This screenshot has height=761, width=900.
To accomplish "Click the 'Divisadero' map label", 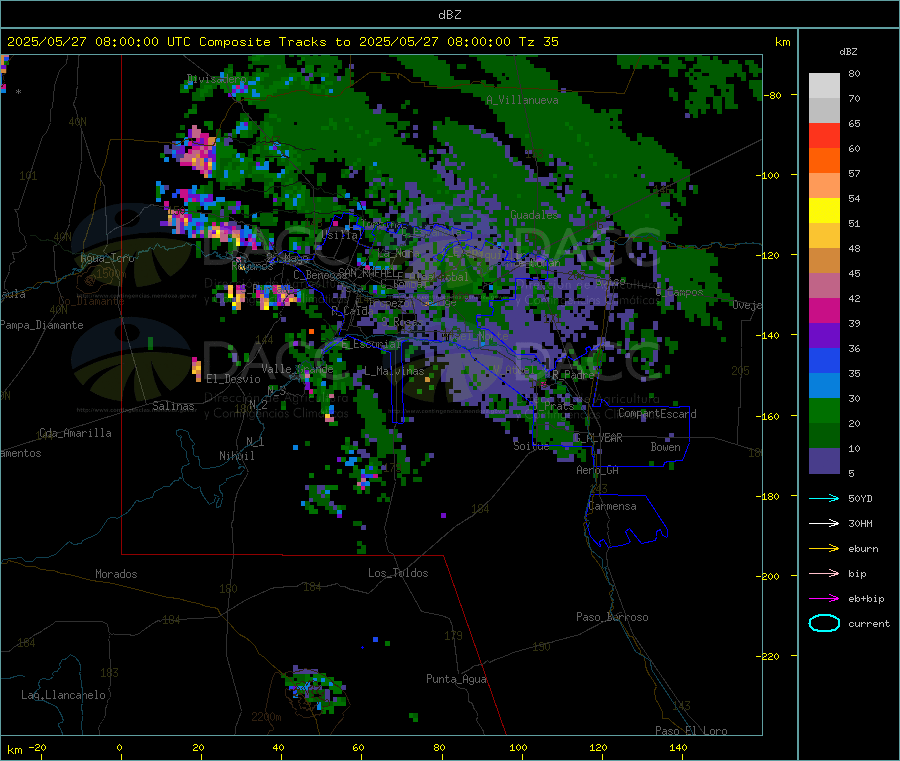I will point(216,79).
